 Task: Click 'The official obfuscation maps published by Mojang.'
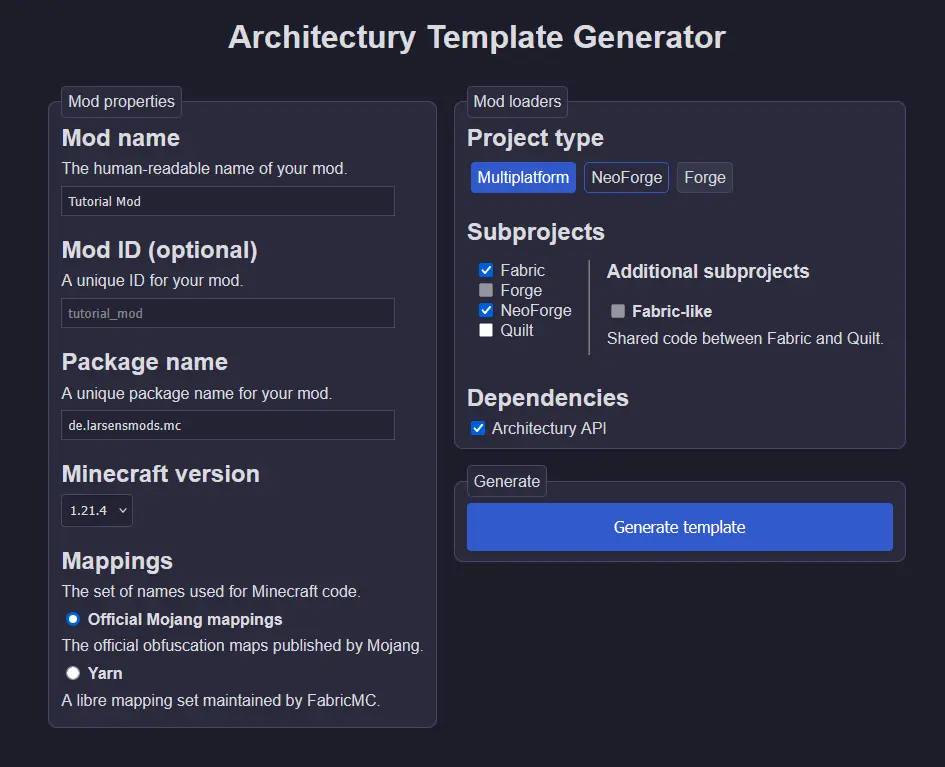tap(242, 646)
